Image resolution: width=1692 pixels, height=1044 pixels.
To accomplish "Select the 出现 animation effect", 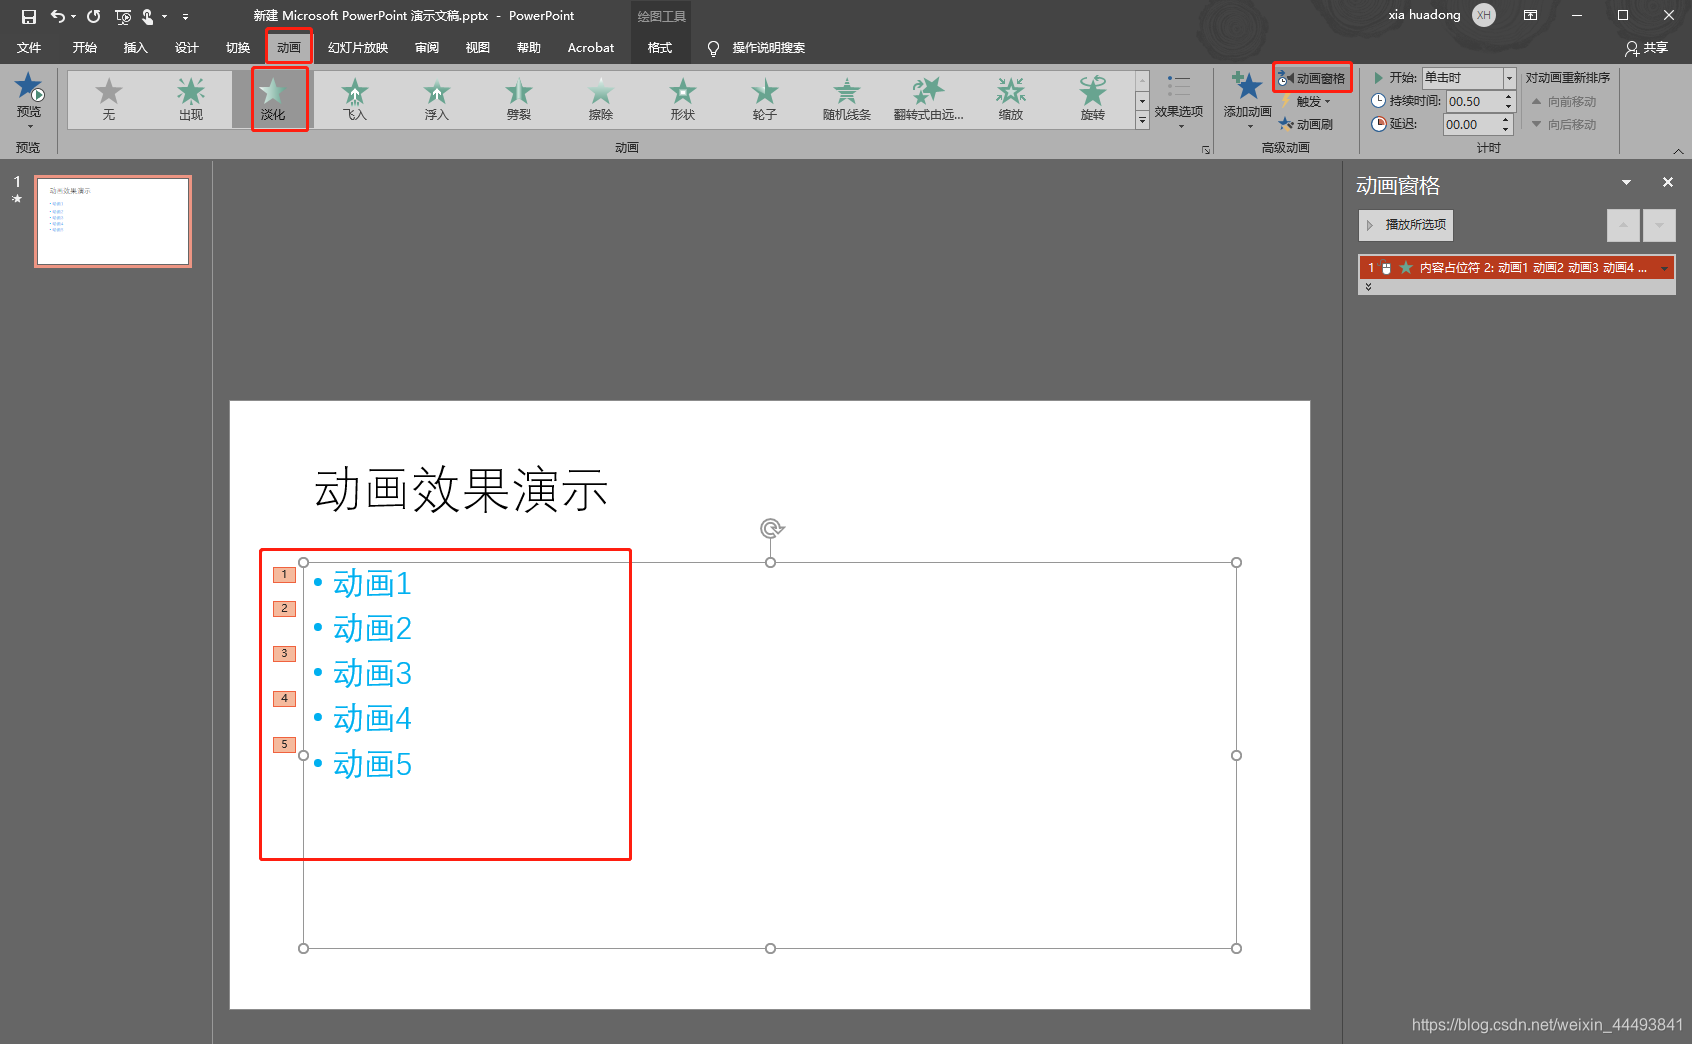I will [191, 99].
